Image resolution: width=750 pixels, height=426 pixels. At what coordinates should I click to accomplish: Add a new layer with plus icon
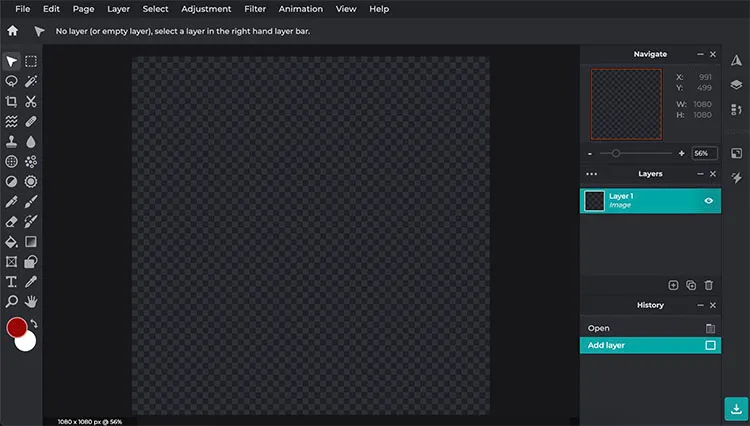coord(673,285)
